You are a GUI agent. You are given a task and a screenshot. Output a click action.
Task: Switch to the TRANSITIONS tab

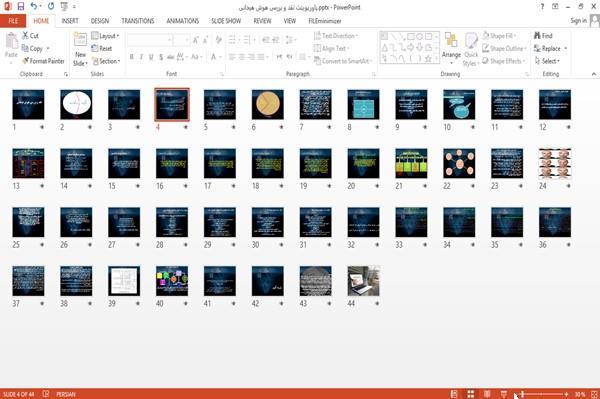click(138, 21)
